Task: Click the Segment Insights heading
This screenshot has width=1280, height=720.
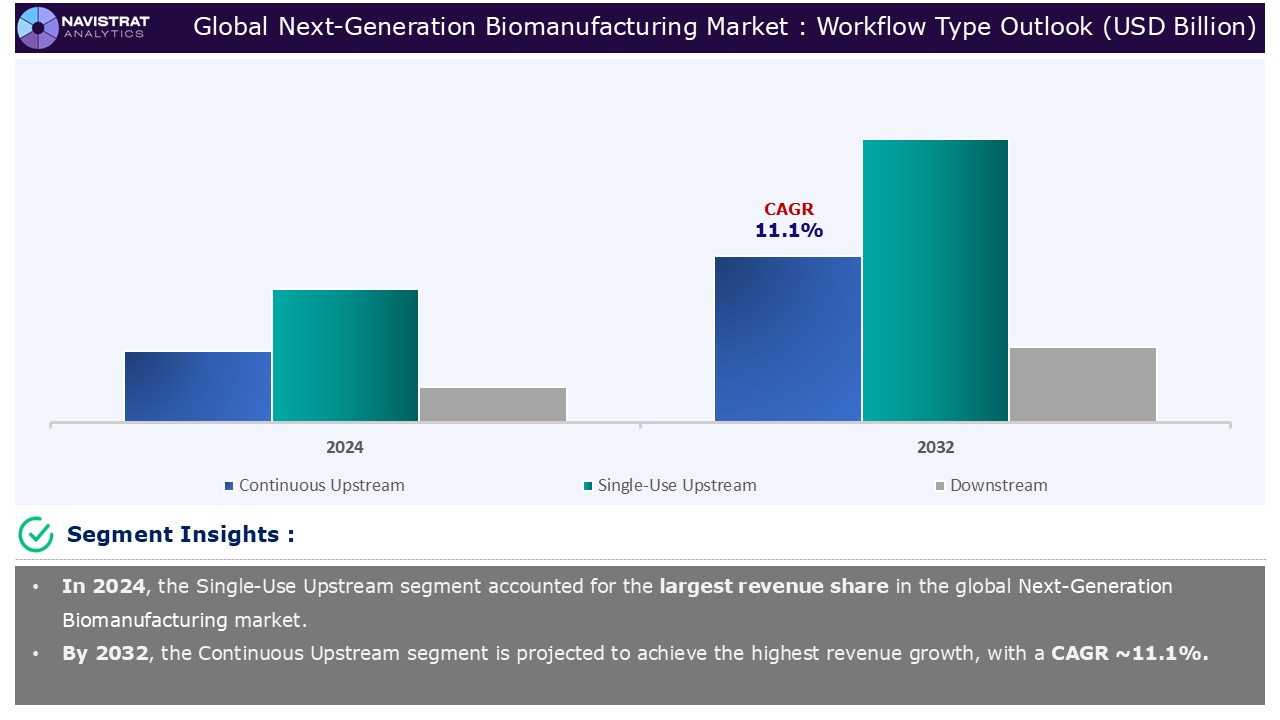Action: coord(180,535)
